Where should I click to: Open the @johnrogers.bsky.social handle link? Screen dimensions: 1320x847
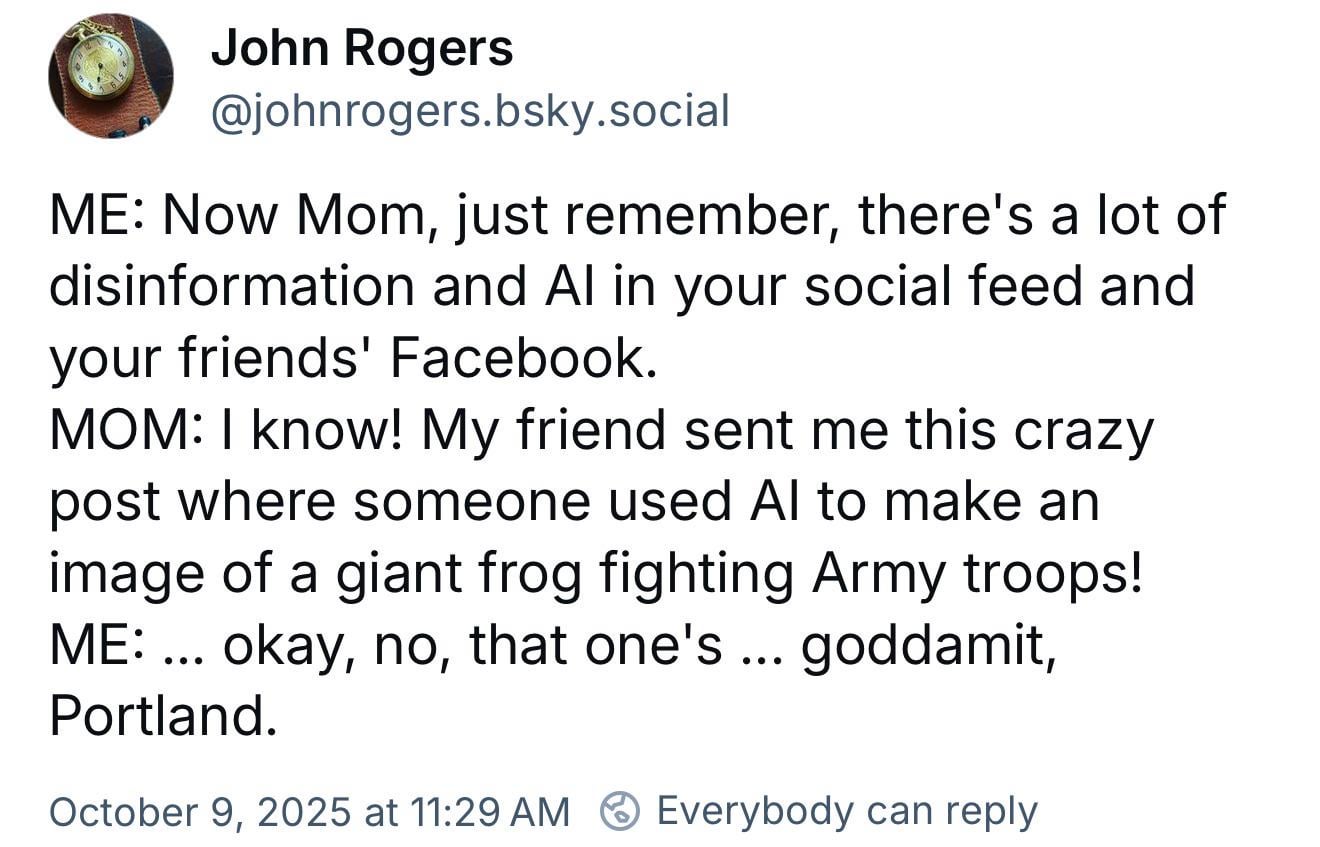[469, 111]
